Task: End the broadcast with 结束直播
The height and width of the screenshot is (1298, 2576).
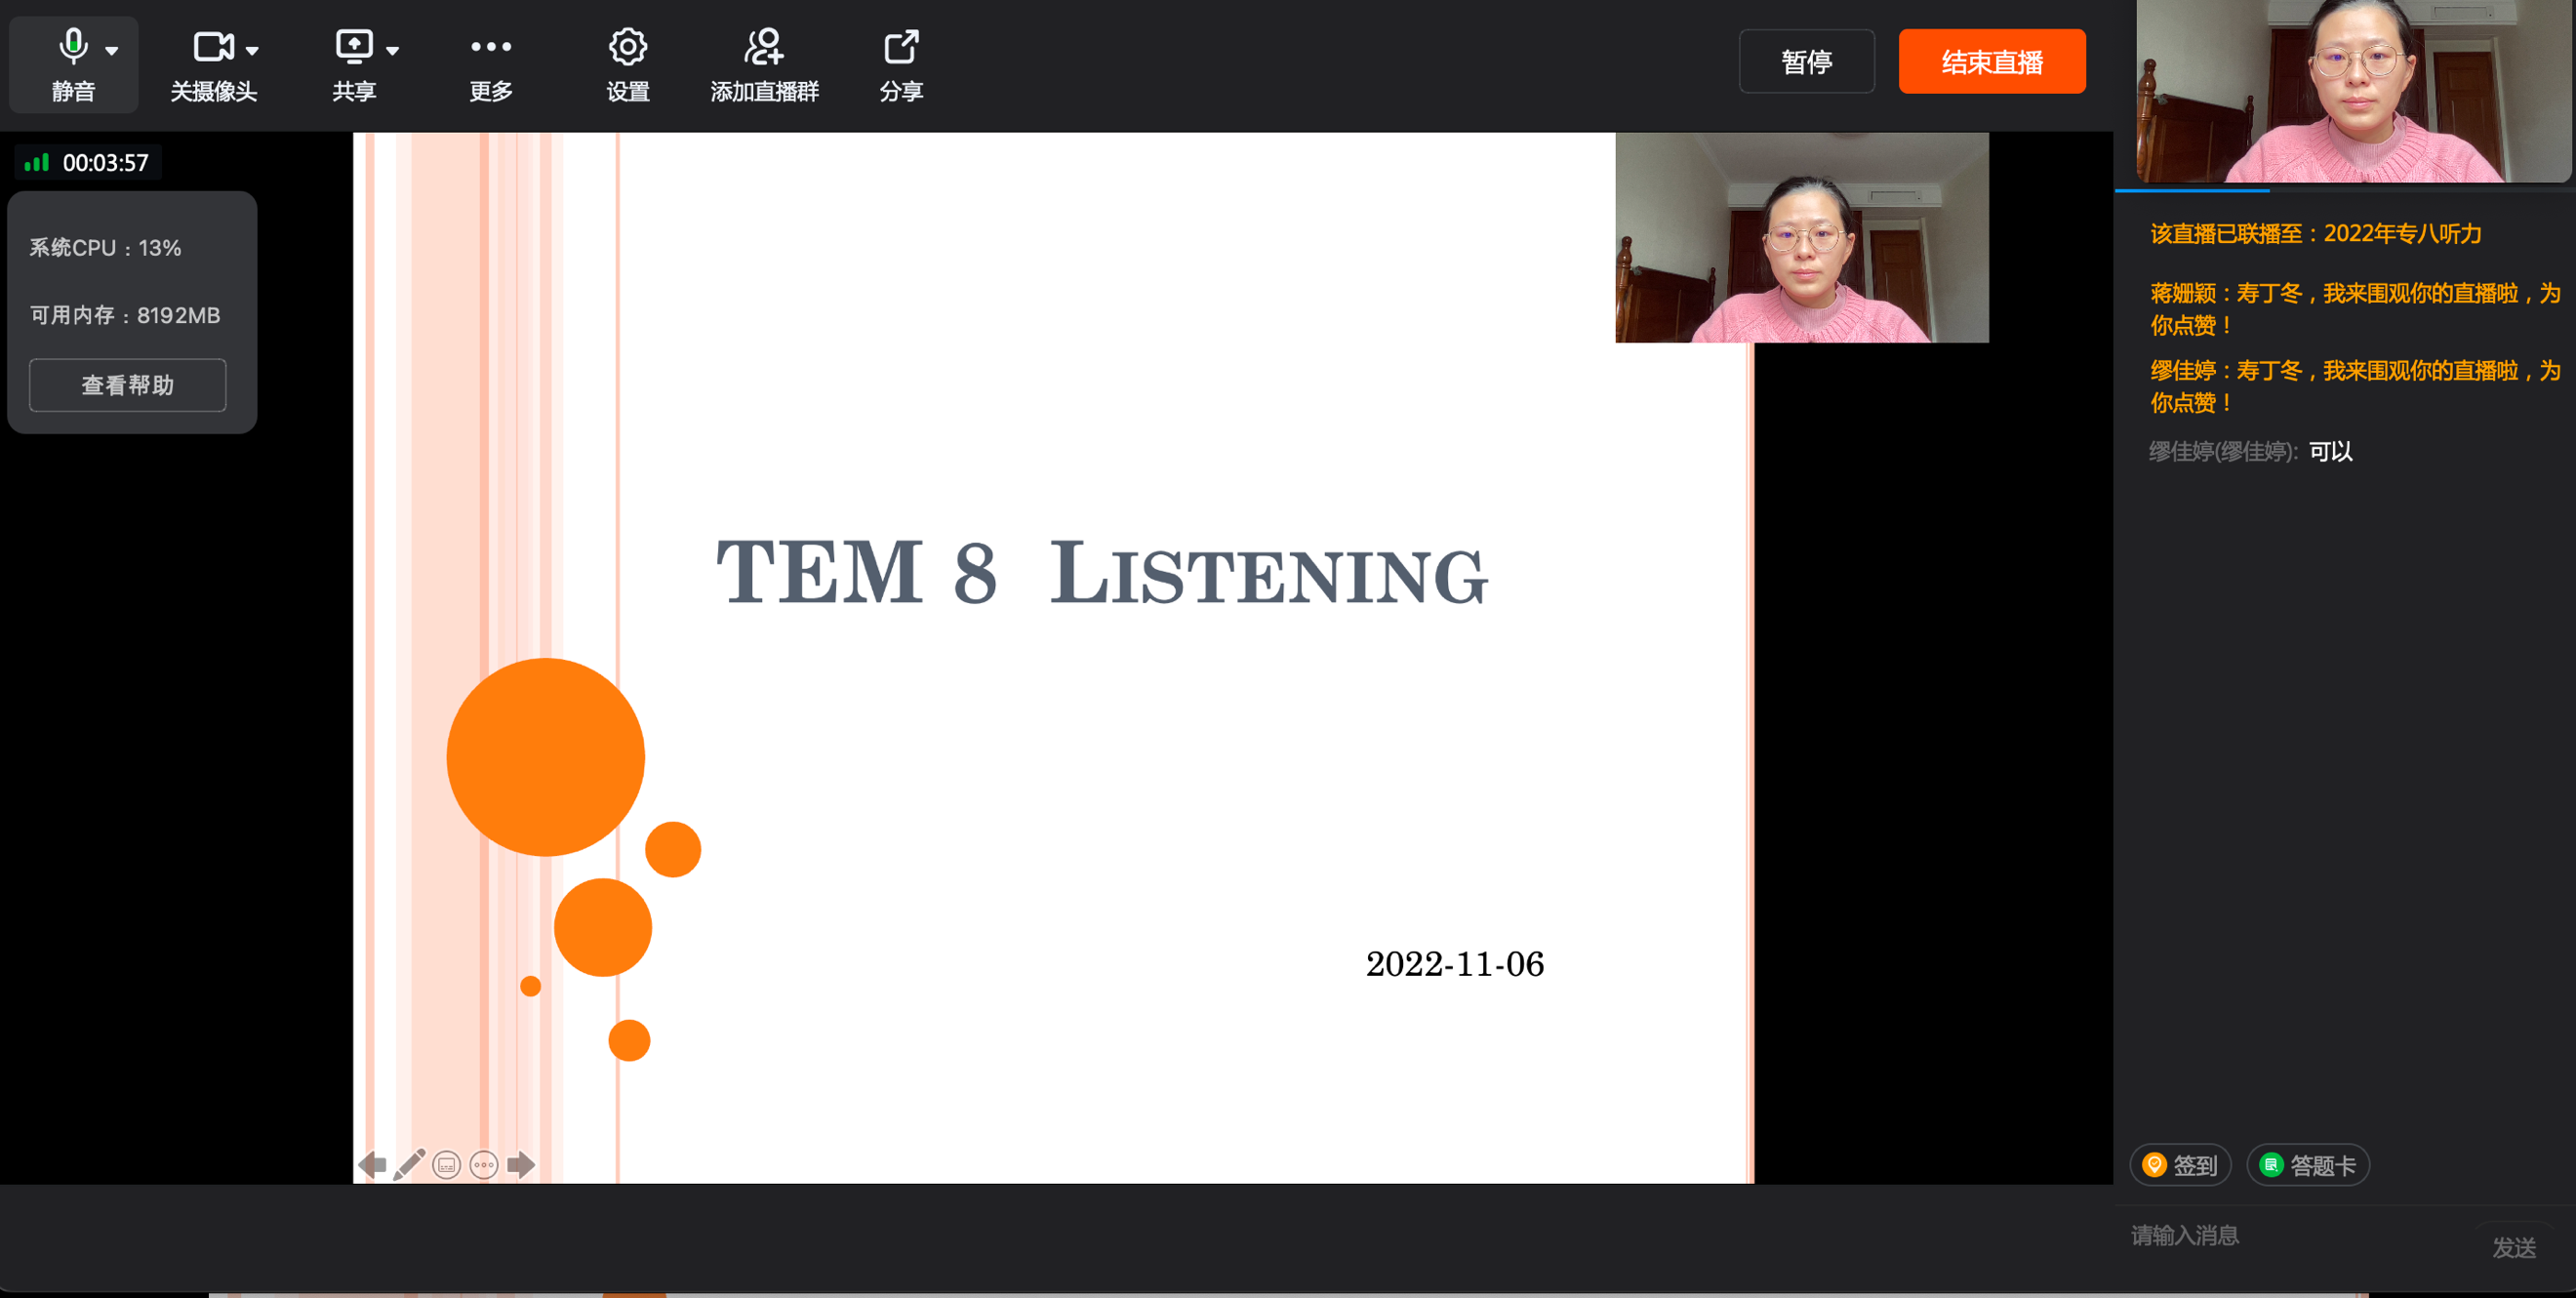Action: (x=1991, y=62)
